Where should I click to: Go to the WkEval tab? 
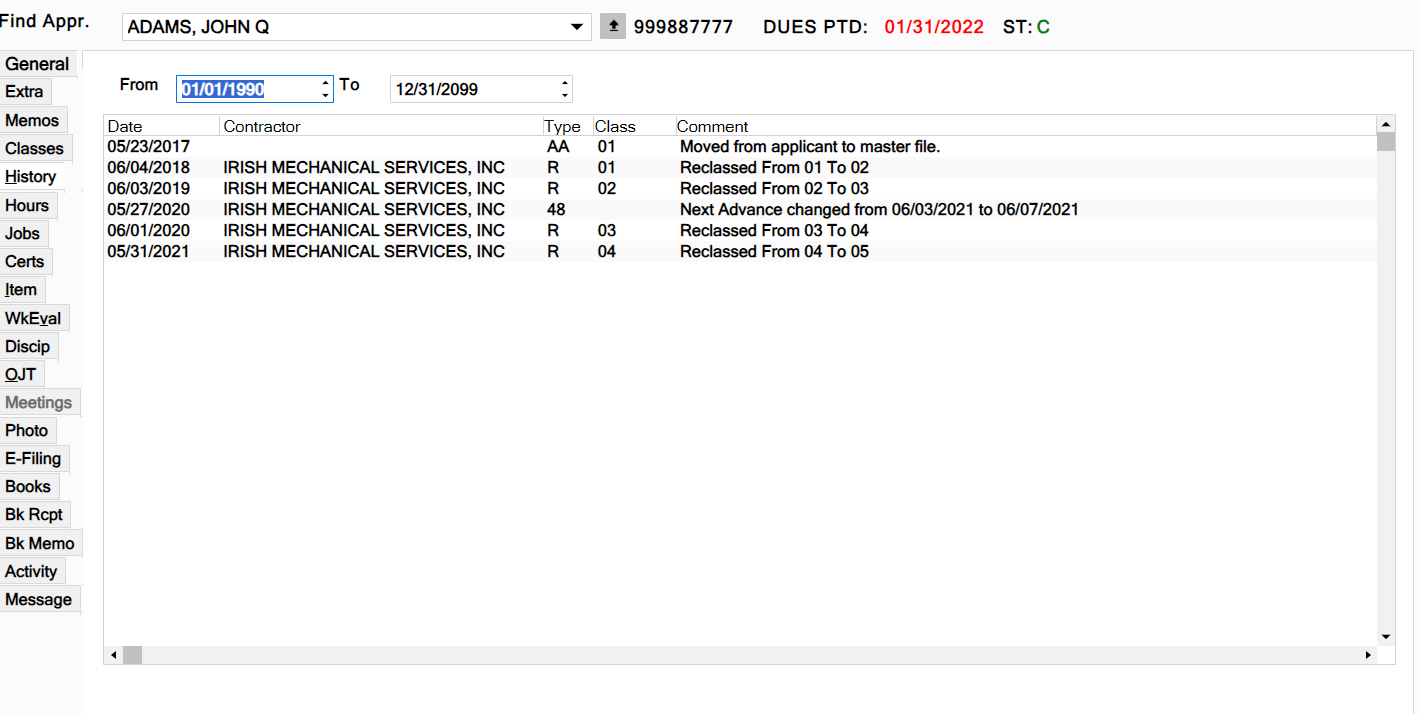click(33, 319)
